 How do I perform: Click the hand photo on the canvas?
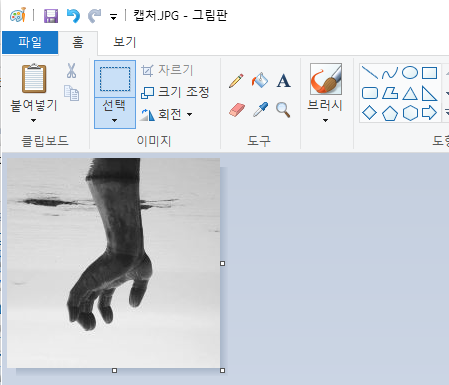pyautogui.click(x=113, y=263)
